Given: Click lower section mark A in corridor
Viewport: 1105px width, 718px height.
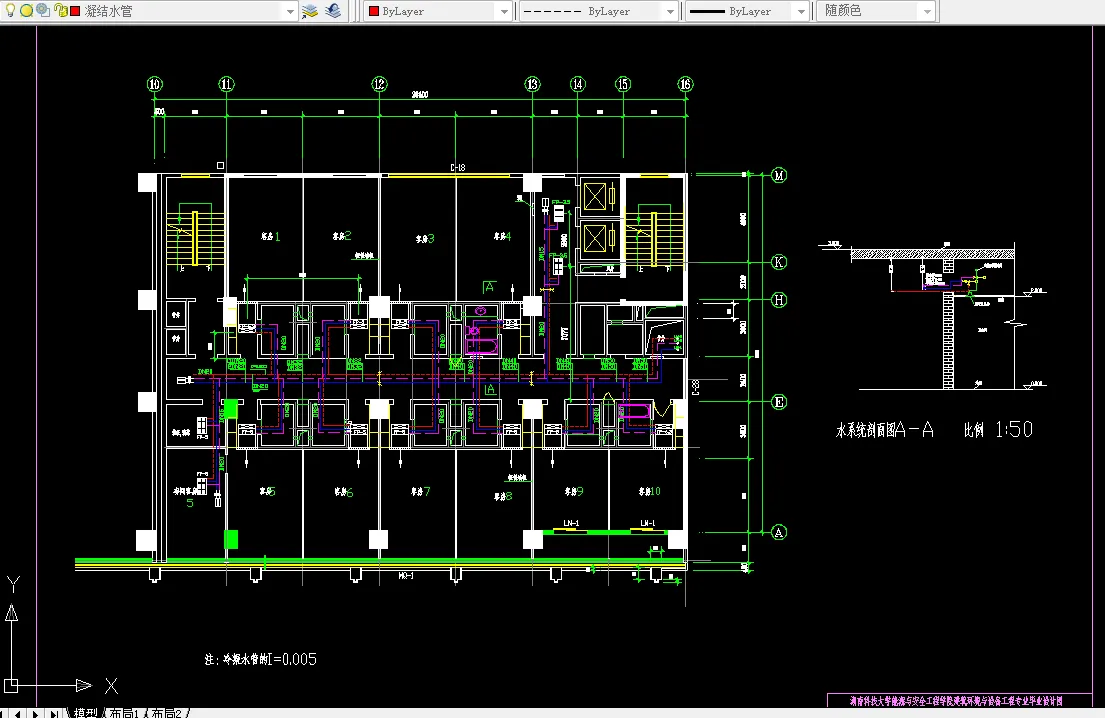Looking at the screenshot, I should (x=490, y=390).
